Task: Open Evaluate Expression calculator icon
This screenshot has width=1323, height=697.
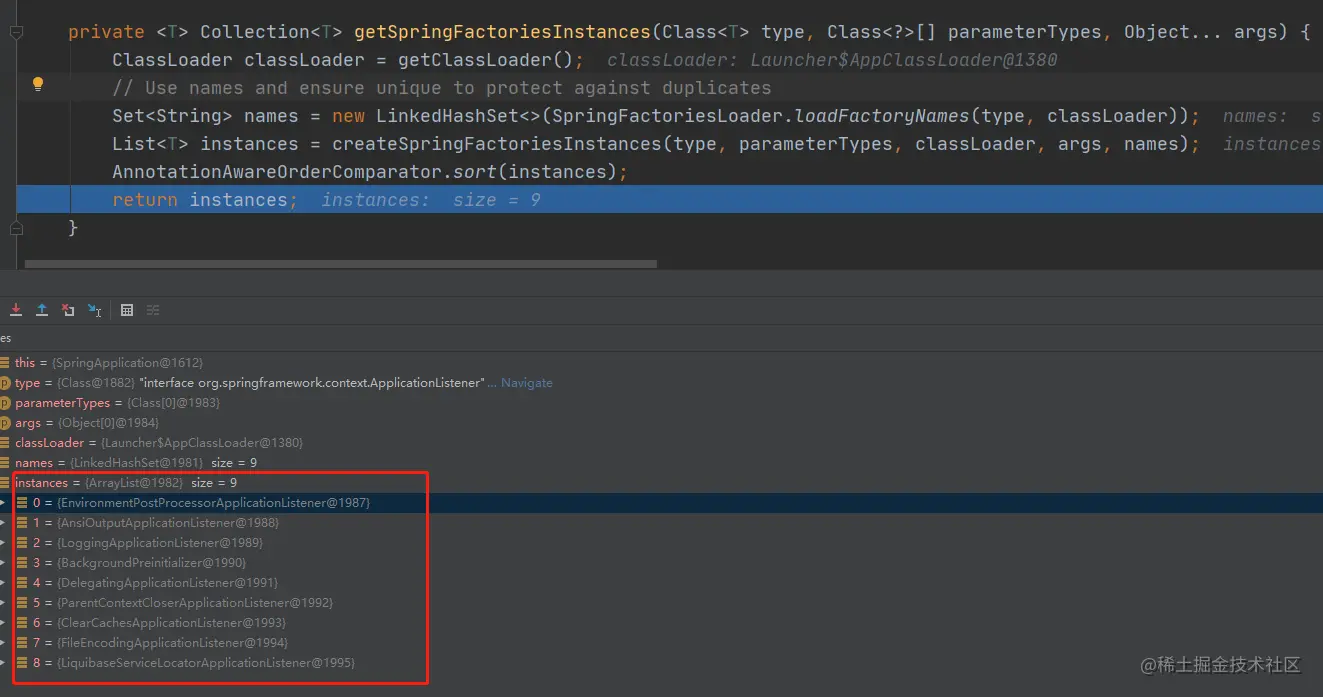Action: (x=127, y=310)
